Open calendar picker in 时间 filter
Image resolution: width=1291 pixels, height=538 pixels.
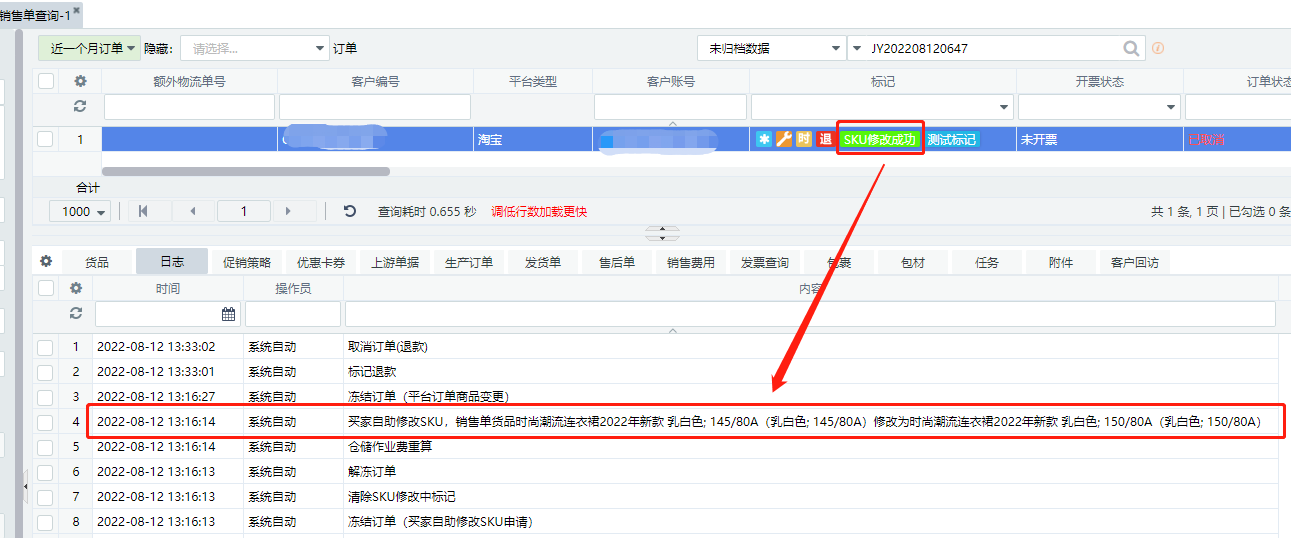pos(228,314)
